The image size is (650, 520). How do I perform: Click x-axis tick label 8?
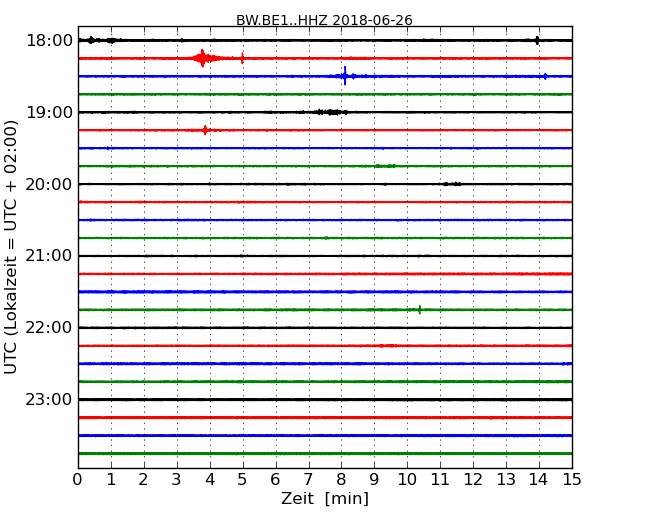[x=341, y=480]
